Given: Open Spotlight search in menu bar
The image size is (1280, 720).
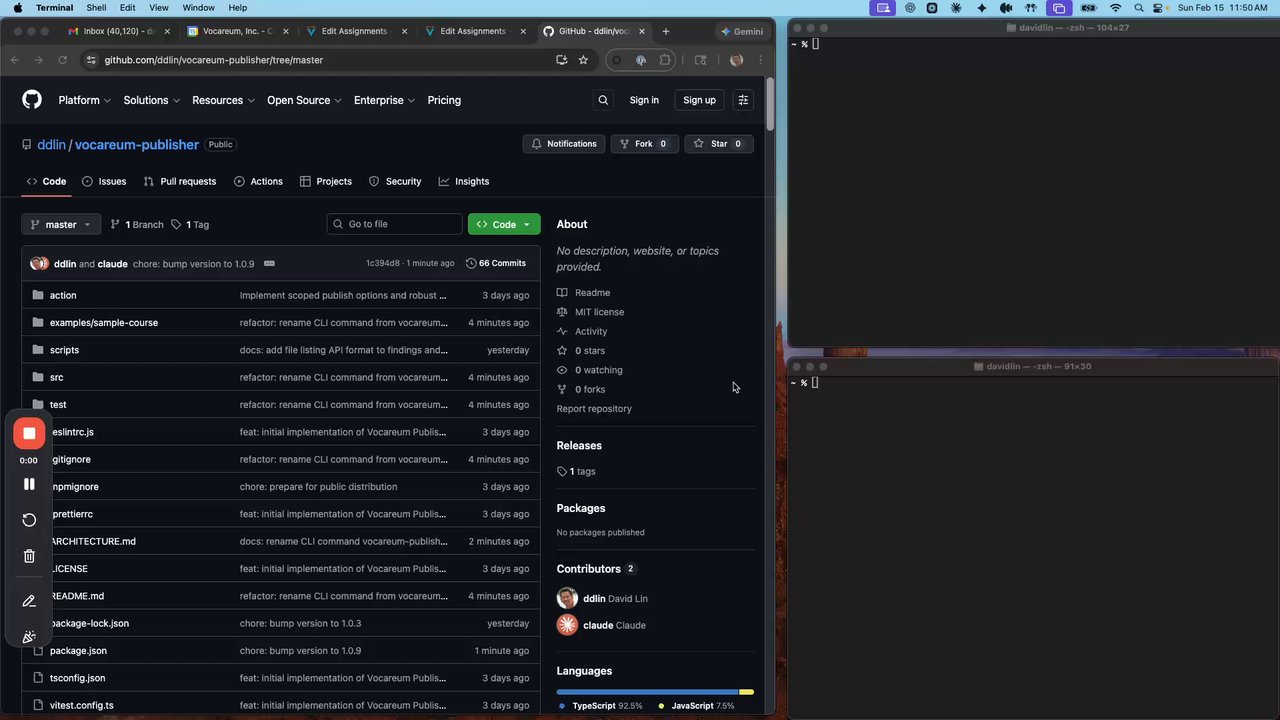Looking at the screenshot, I should 1139,8.
